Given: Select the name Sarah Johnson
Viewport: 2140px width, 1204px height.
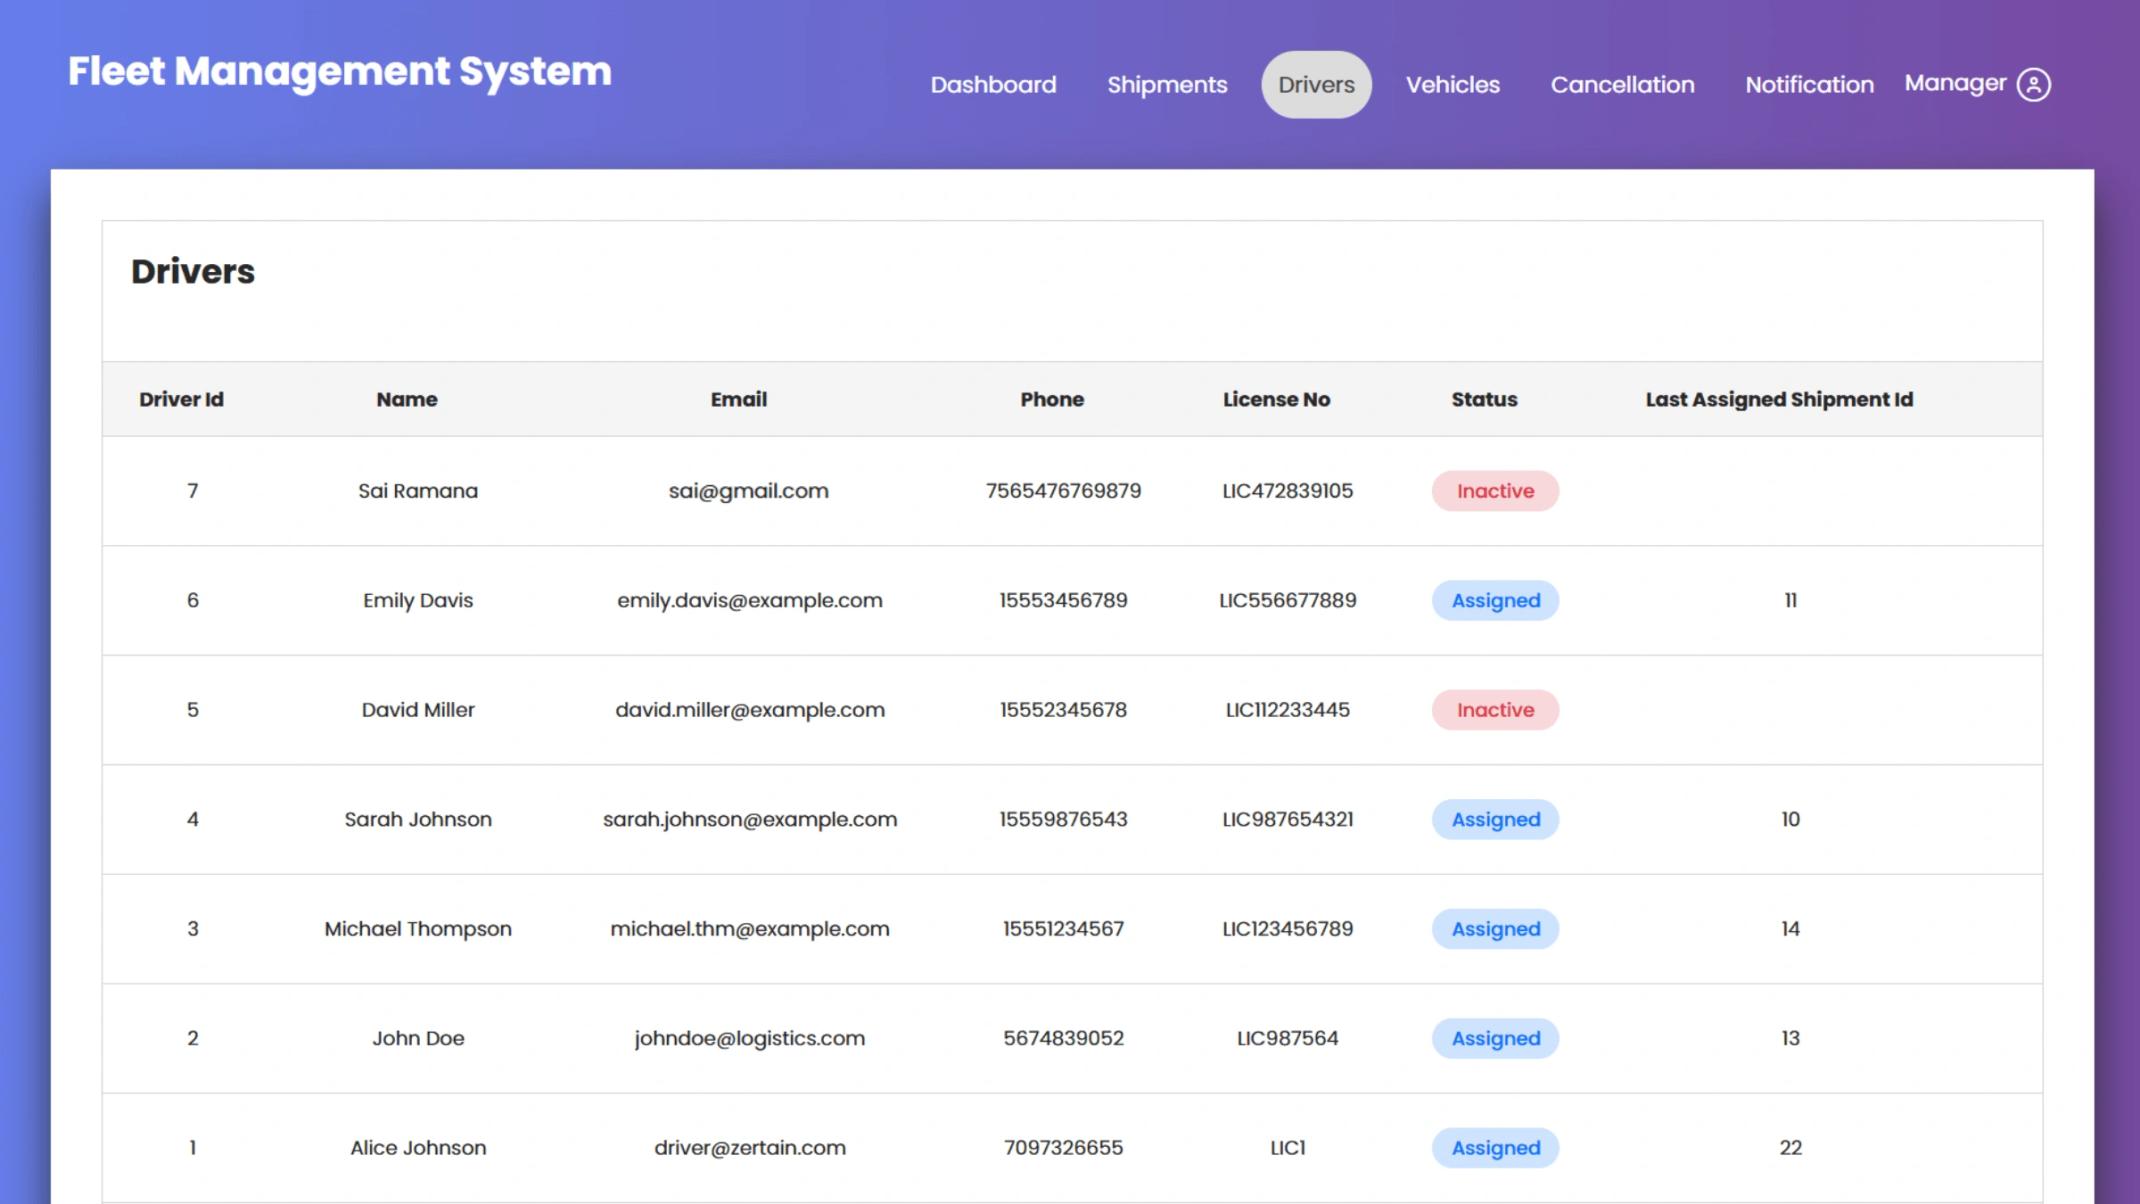Looking at the screenshot, I should (x=418, y=819).
